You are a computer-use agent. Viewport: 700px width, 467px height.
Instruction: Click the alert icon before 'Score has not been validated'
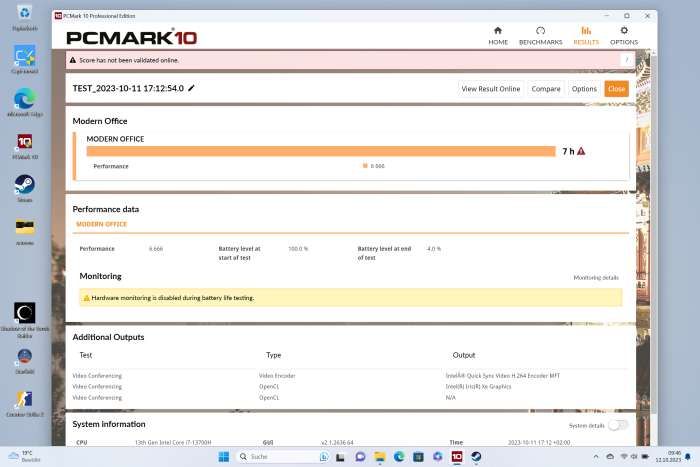click(x=73, y=60)
